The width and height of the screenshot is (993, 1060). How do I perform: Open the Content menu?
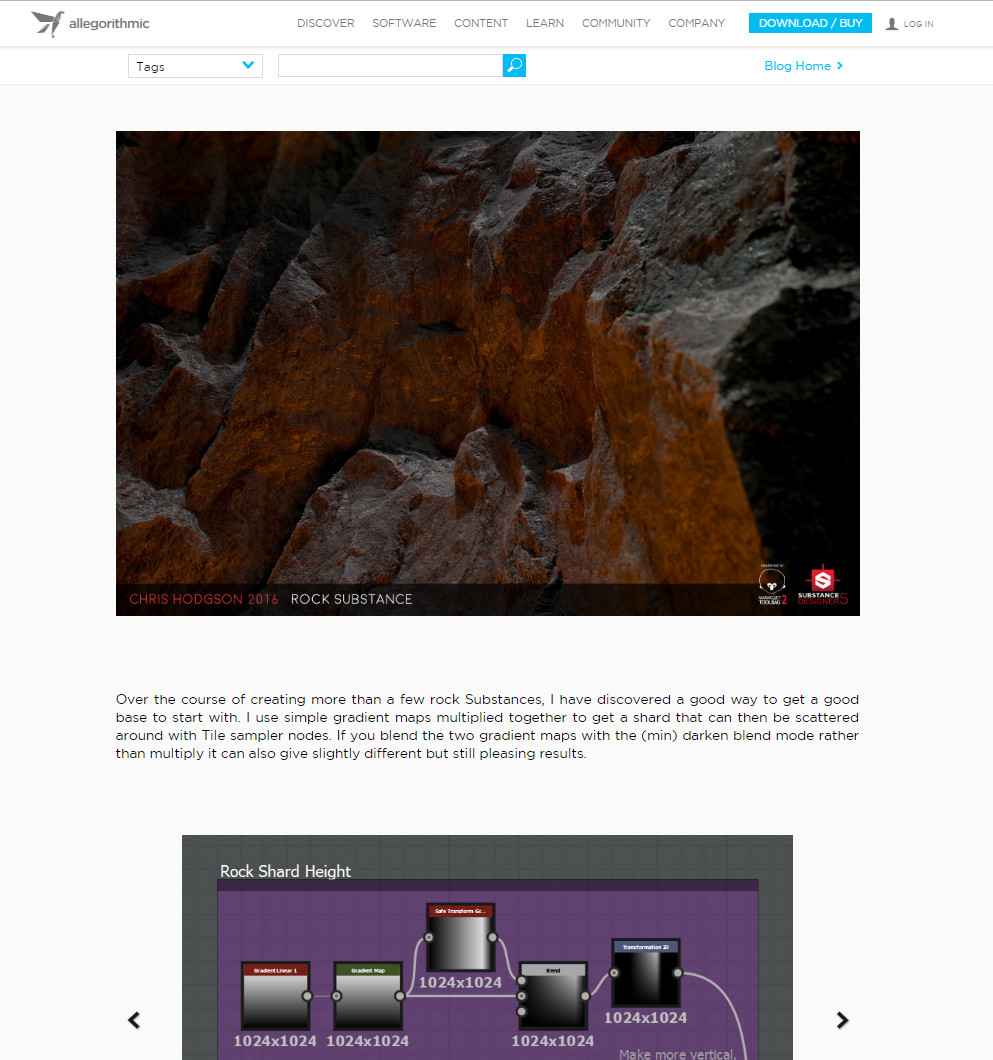pos(481,23)
